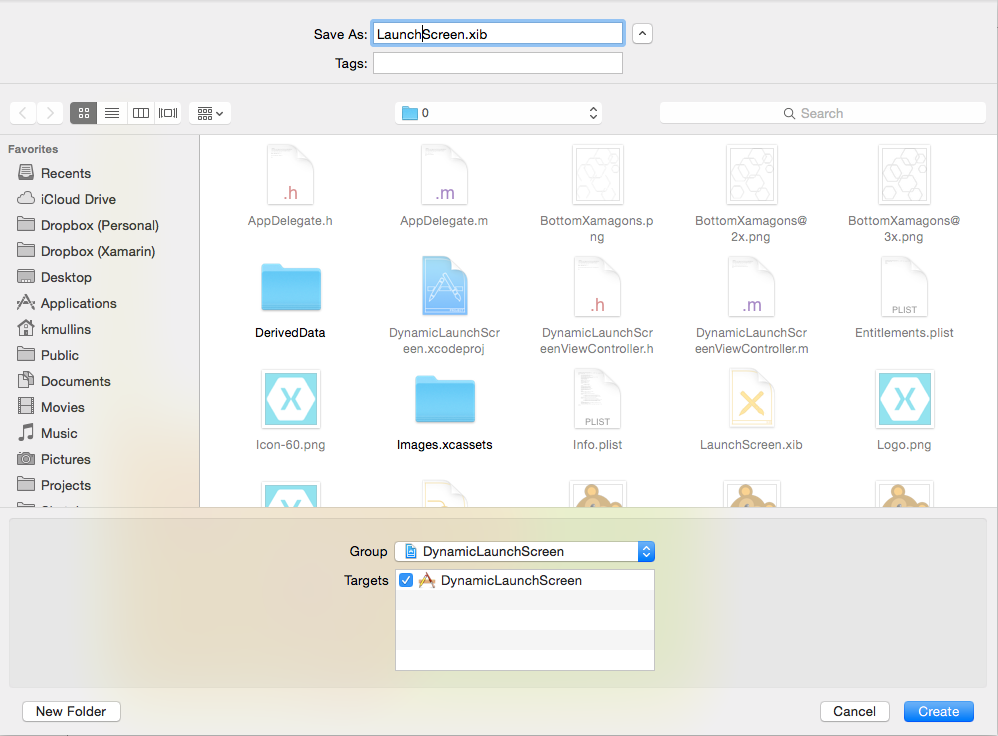The width and height of the screenshot is (998, 736).
Task: Collapse the save dialog with chevron button
Action: click(642, 34)
